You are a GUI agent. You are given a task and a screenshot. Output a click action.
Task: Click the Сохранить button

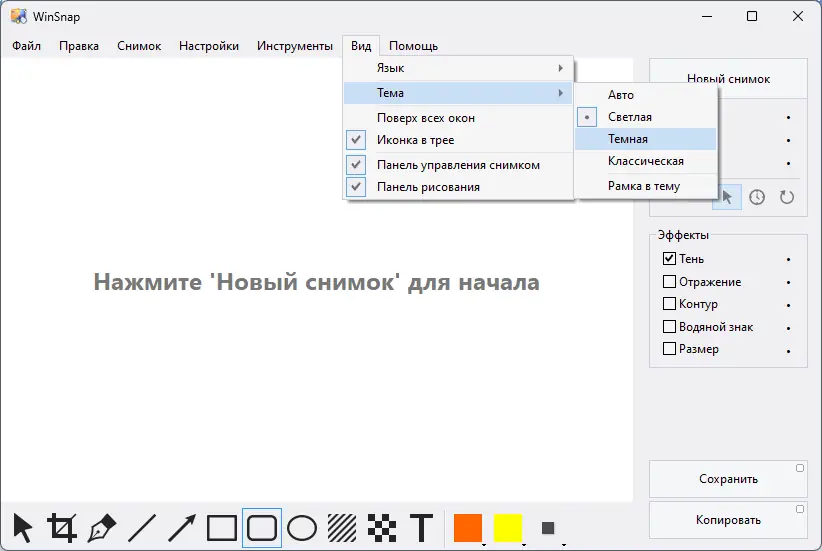(728, 479)
